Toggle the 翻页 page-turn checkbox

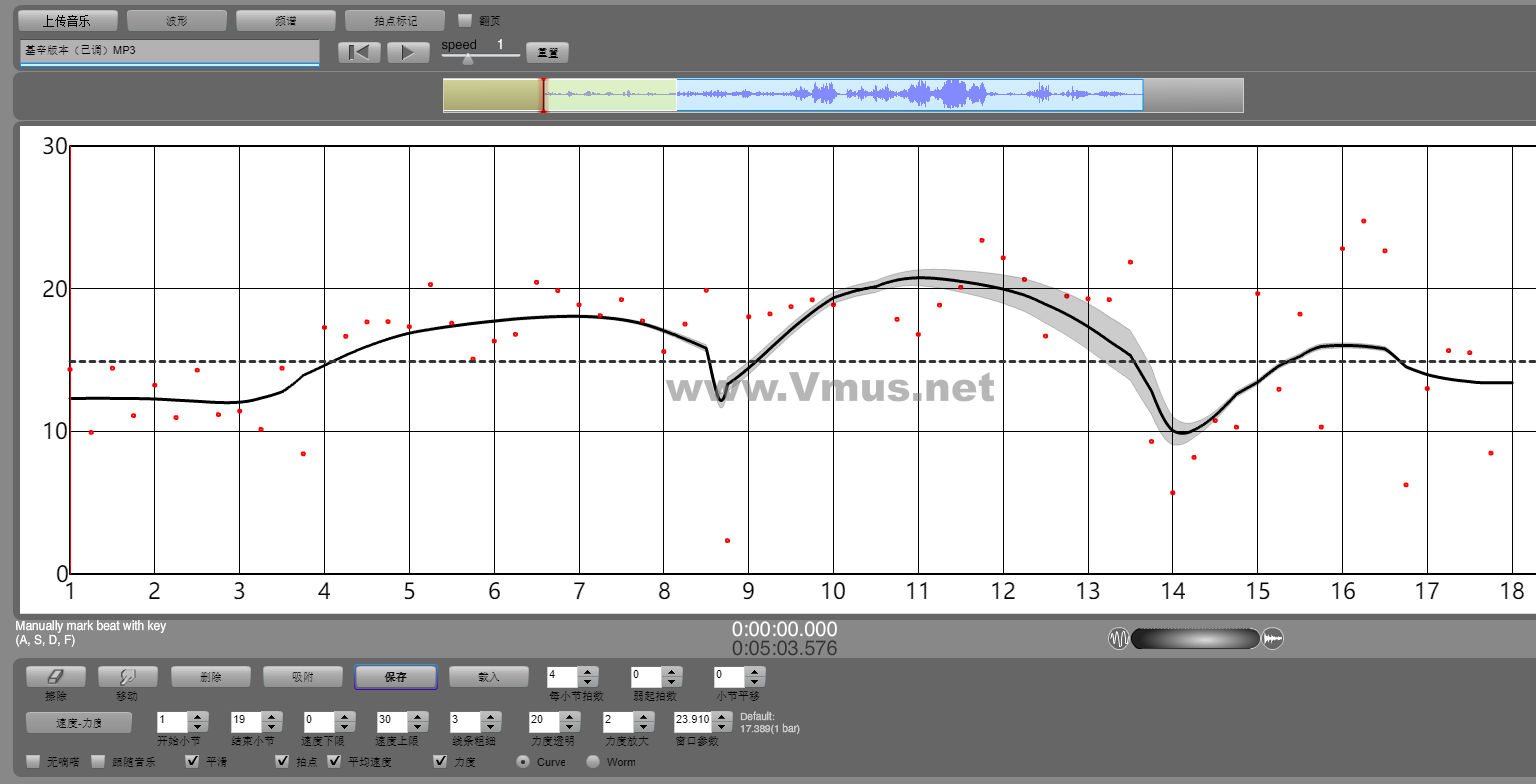pyautogui.click(x=465, y=20)
